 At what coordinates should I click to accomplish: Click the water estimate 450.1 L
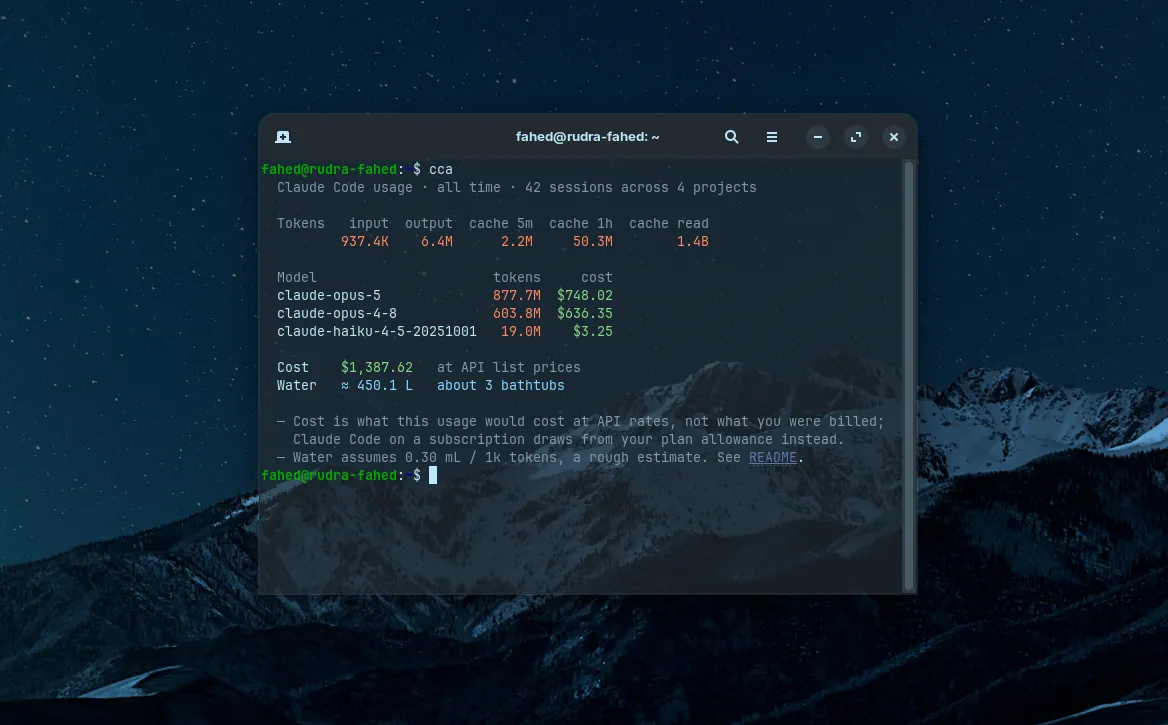tap(385, 386)
